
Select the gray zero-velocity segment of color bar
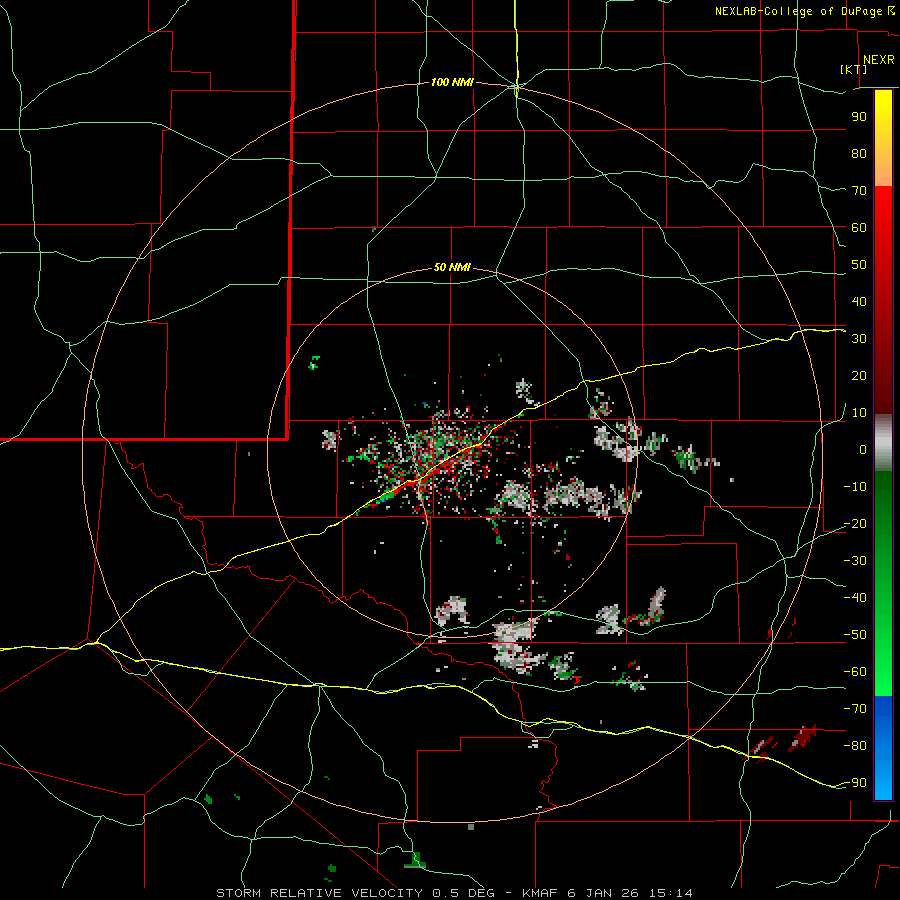[x=883, y=443]
